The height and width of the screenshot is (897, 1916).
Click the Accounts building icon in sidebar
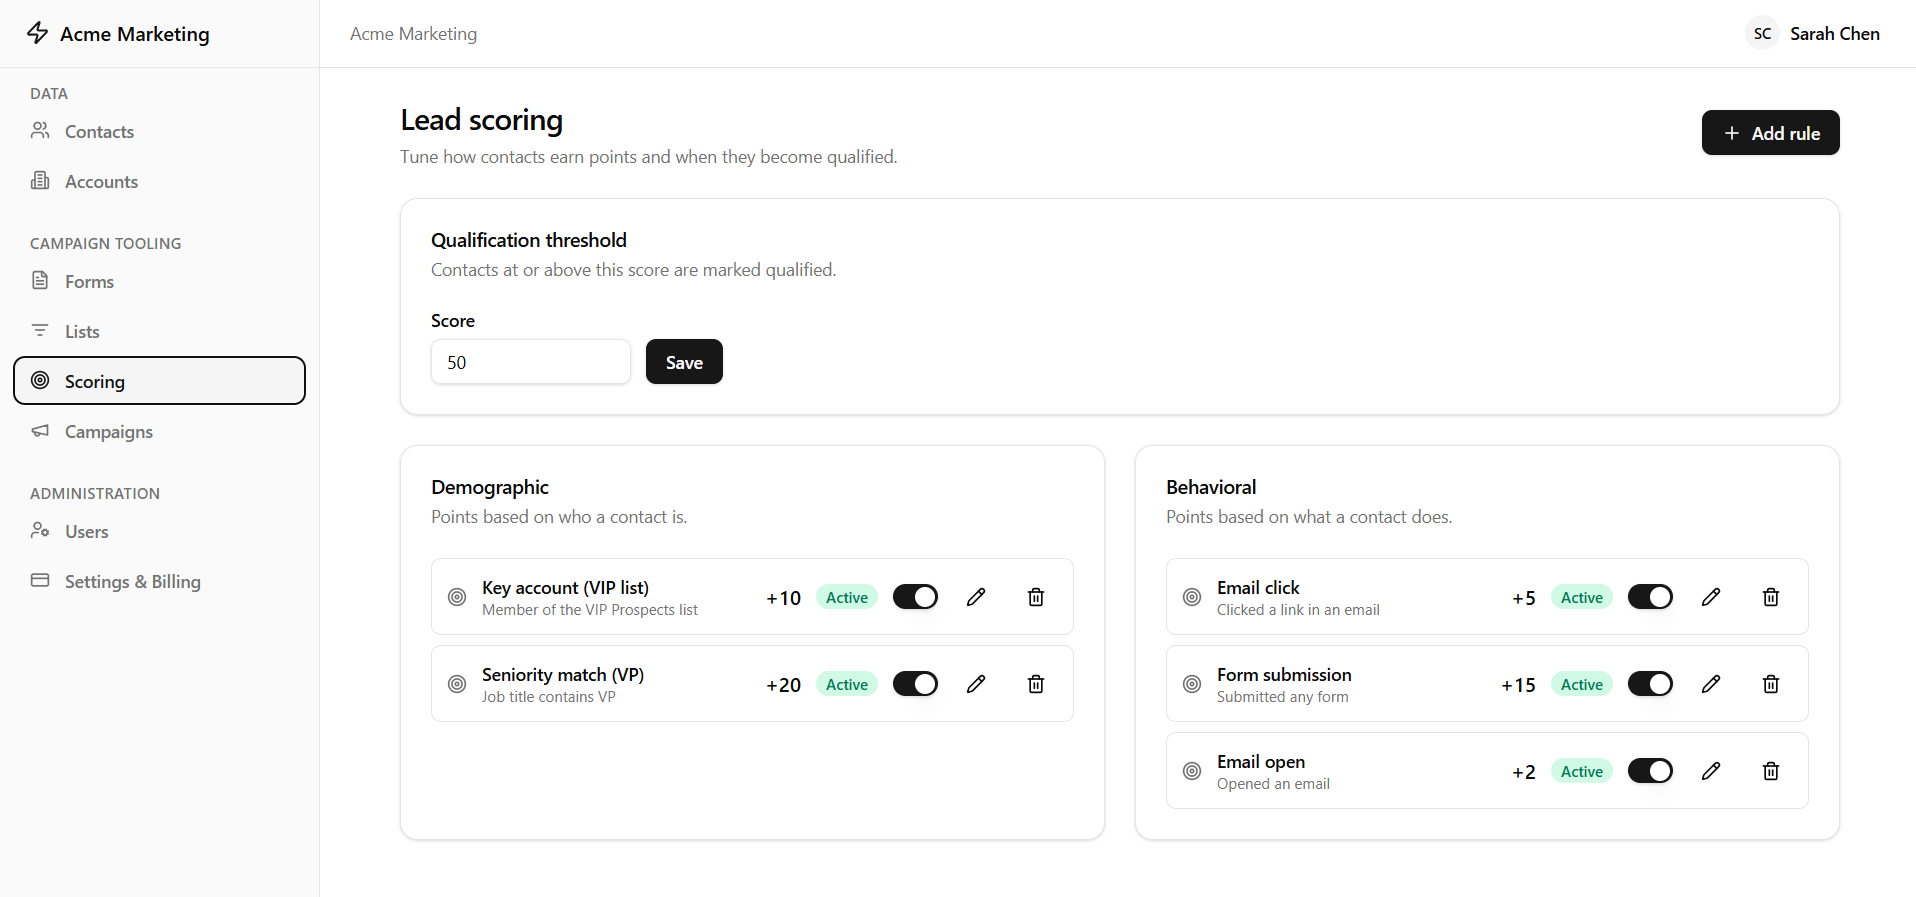pyautogui.click(x=40, y=181)
